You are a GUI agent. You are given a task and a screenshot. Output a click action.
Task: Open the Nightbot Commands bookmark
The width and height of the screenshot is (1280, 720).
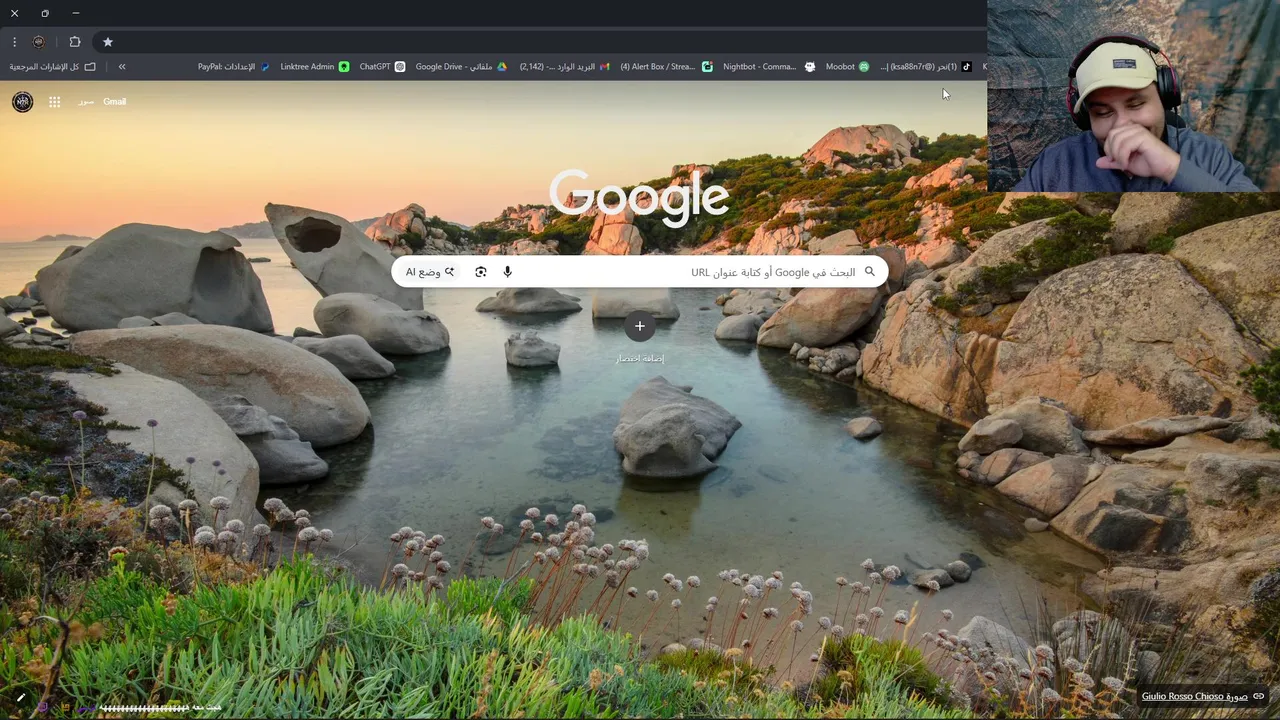769,67
